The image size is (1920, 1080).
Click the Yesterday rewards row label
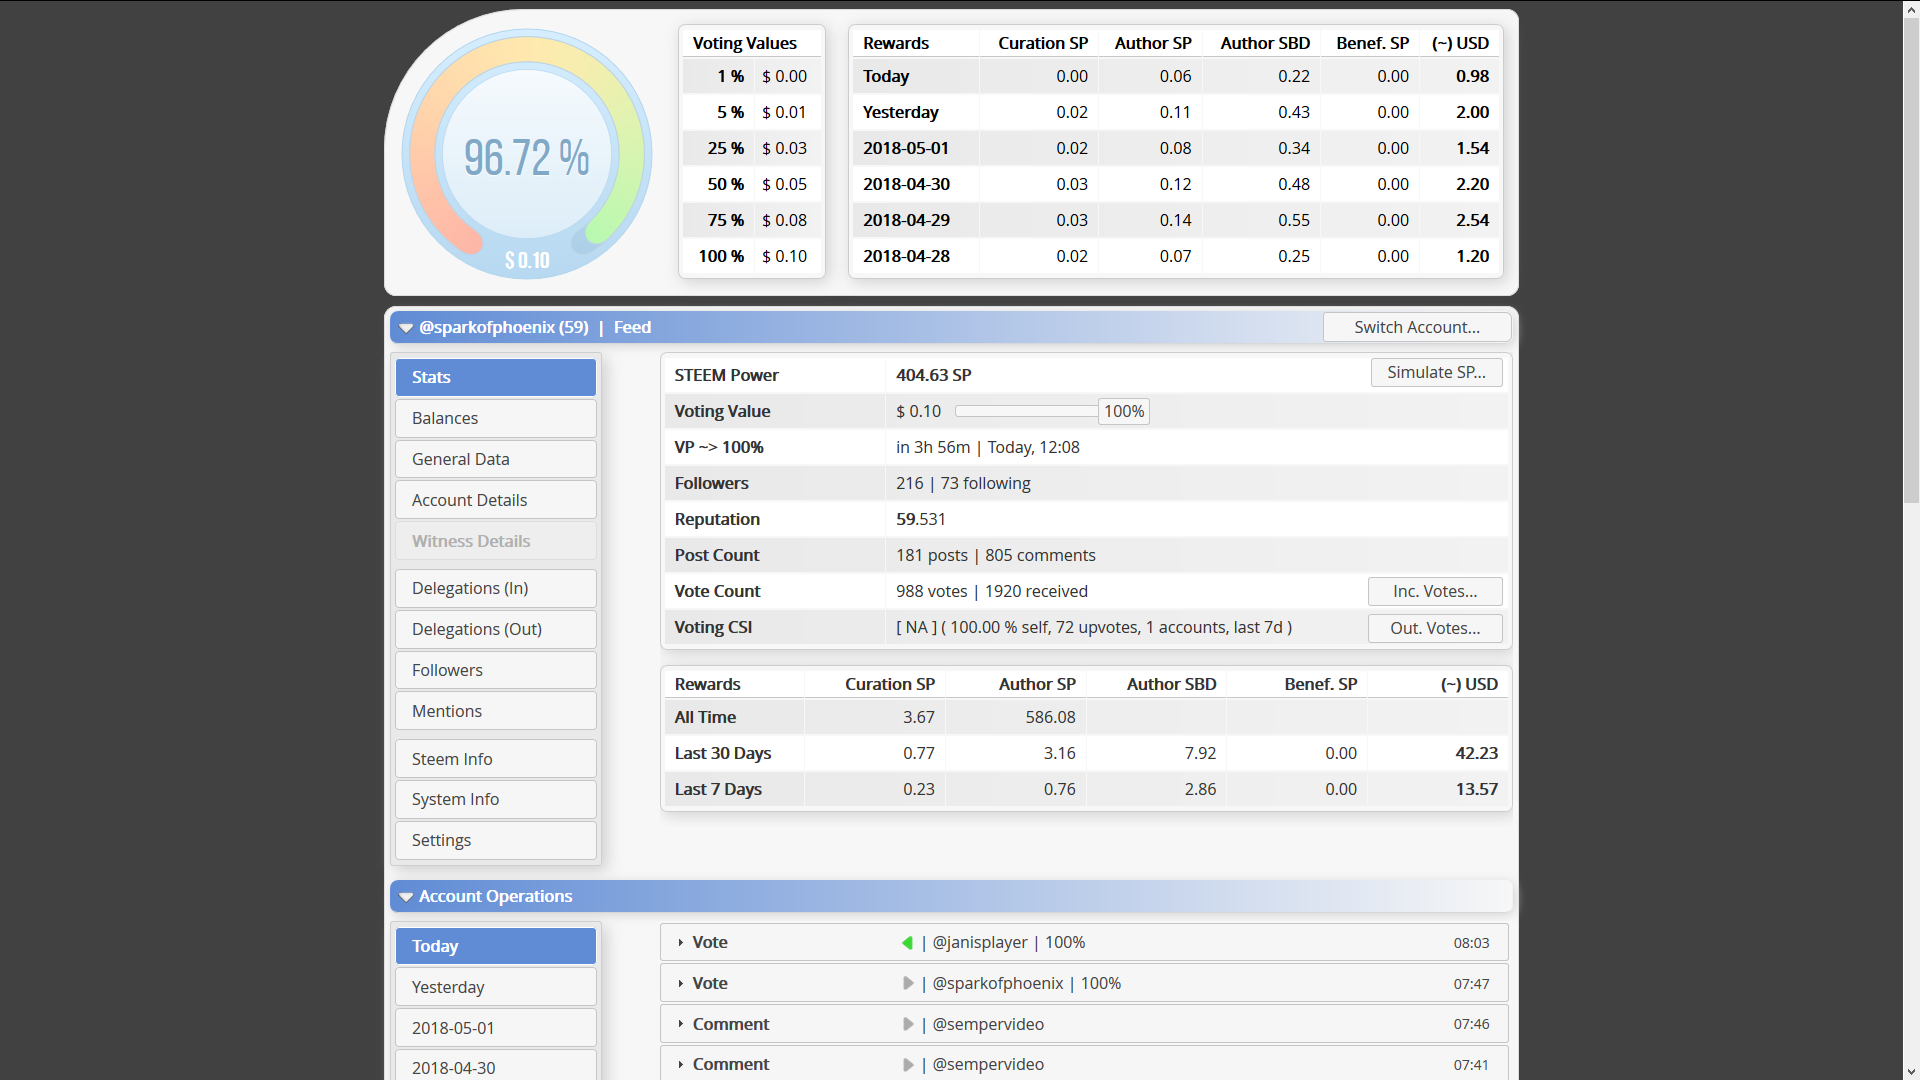point(901,112)
